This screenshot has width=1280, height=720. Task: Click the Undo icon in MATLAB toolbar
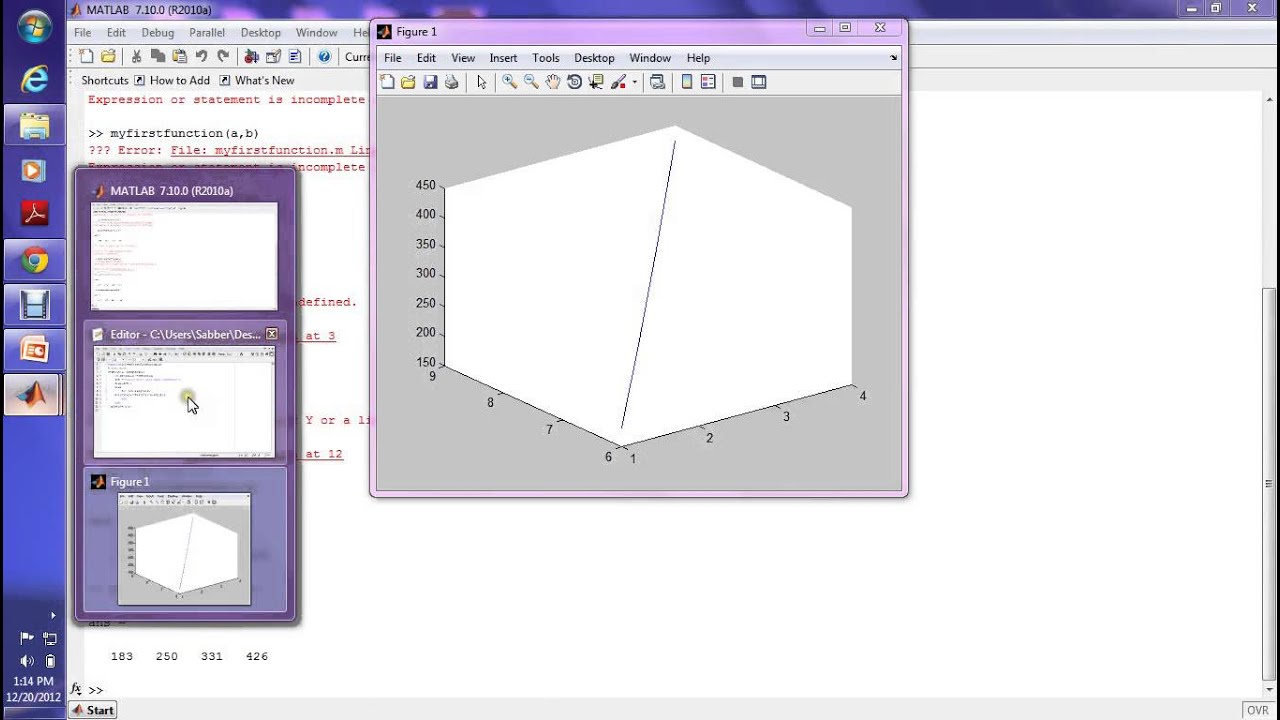[201, 56]
